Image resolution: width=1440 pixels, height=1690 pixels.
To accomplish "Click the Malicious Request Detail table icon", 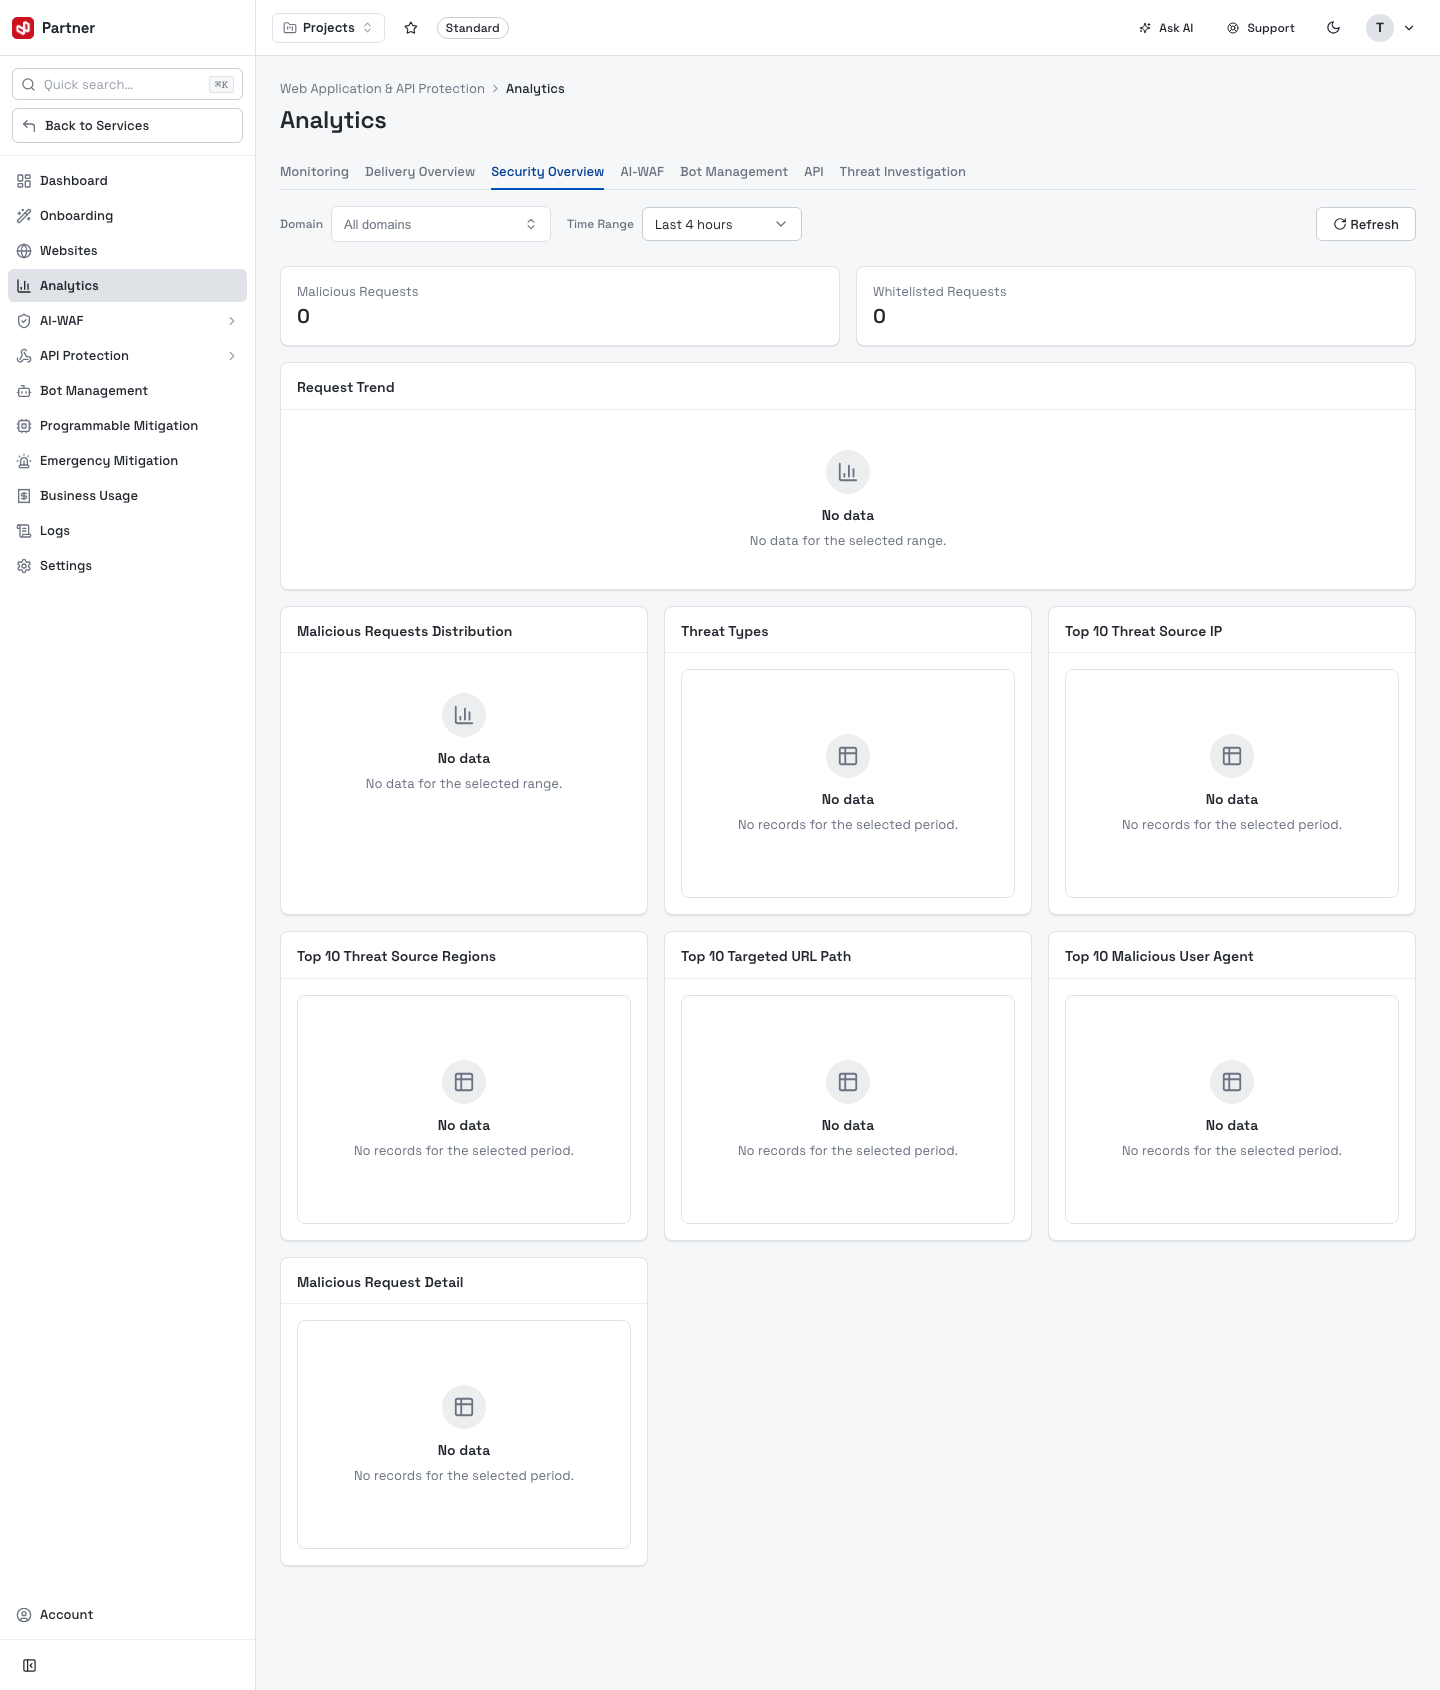I will (464, 1407).
